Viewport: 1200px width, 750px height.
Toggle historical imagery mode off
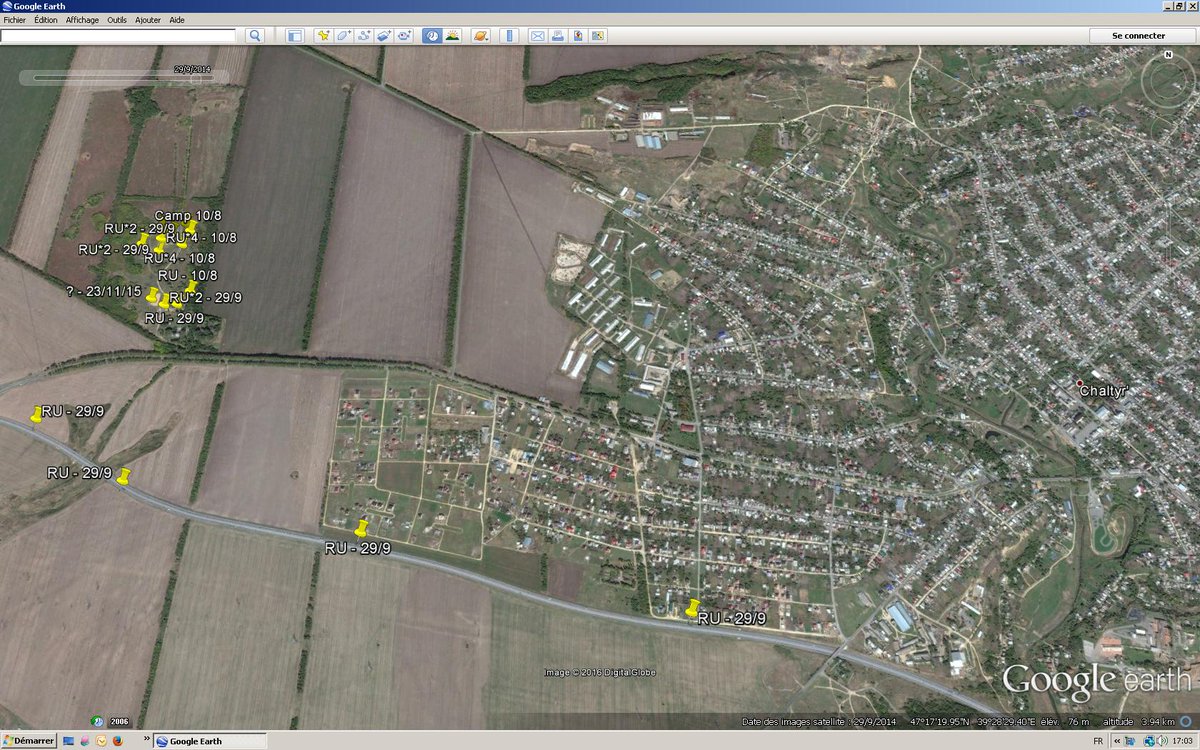[x=430, y=34]
